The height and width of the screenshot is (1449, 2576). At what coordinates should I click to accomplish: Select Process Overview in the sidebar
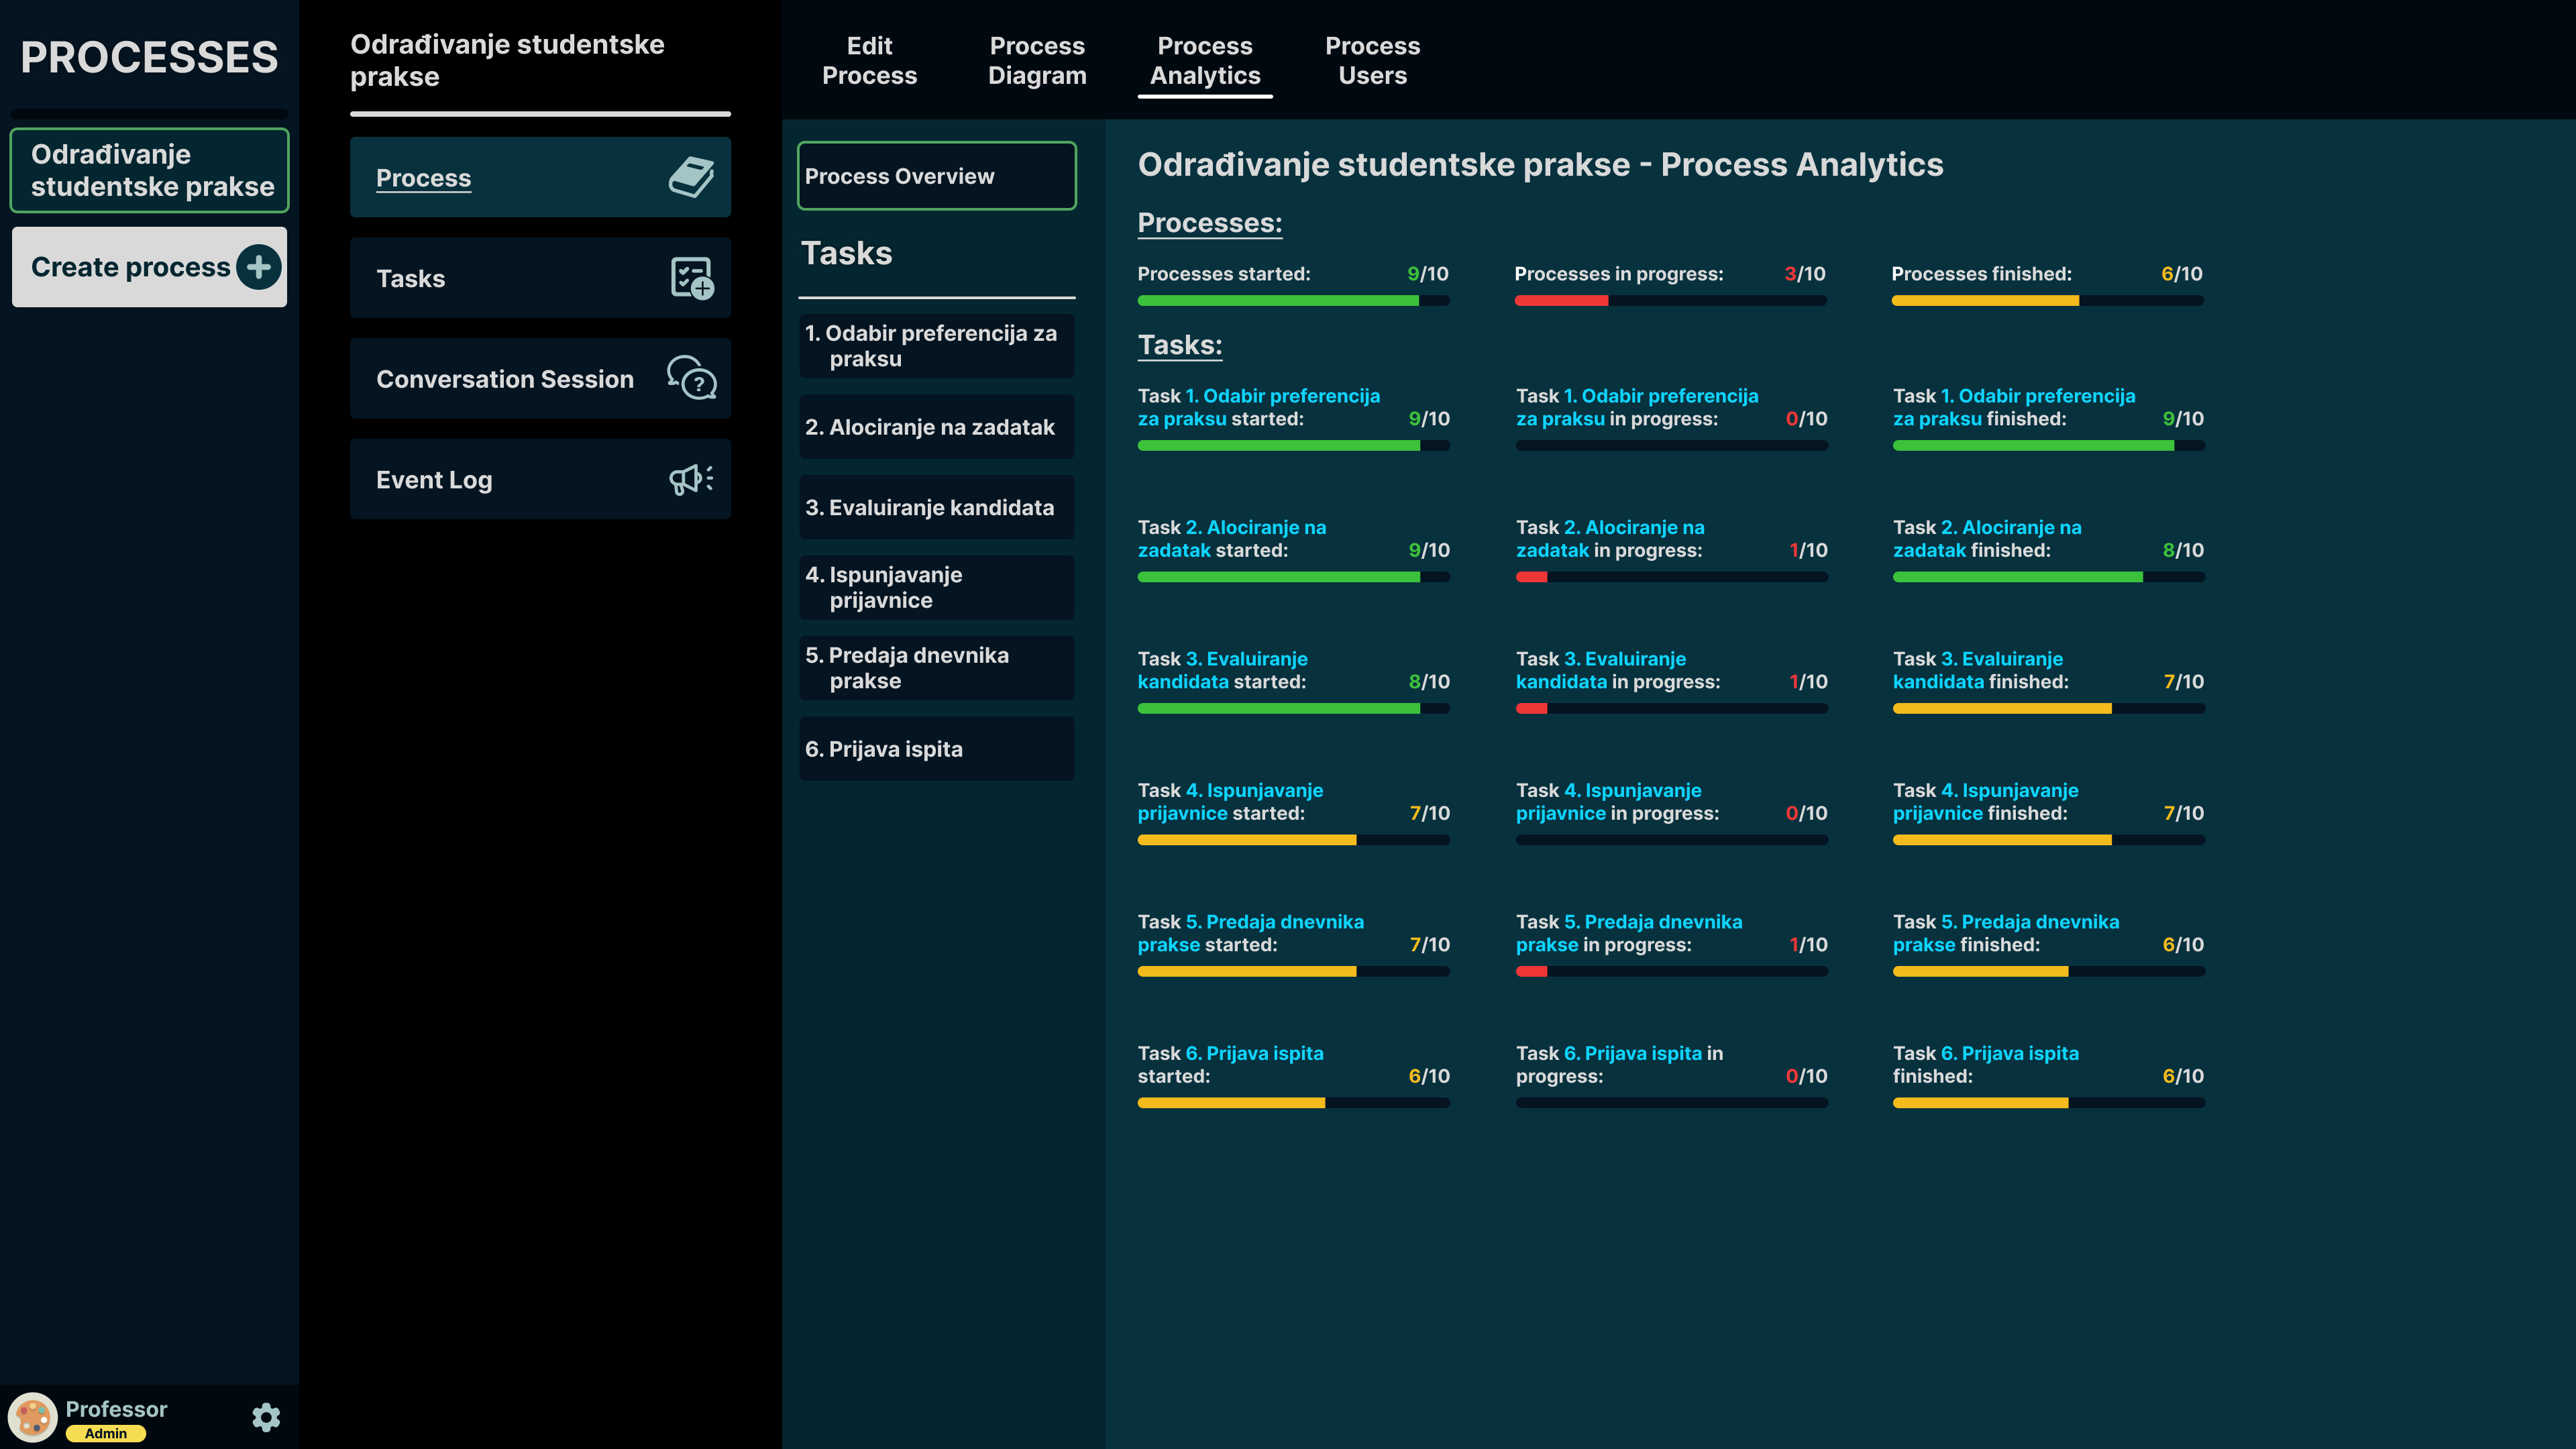[936, 176]
